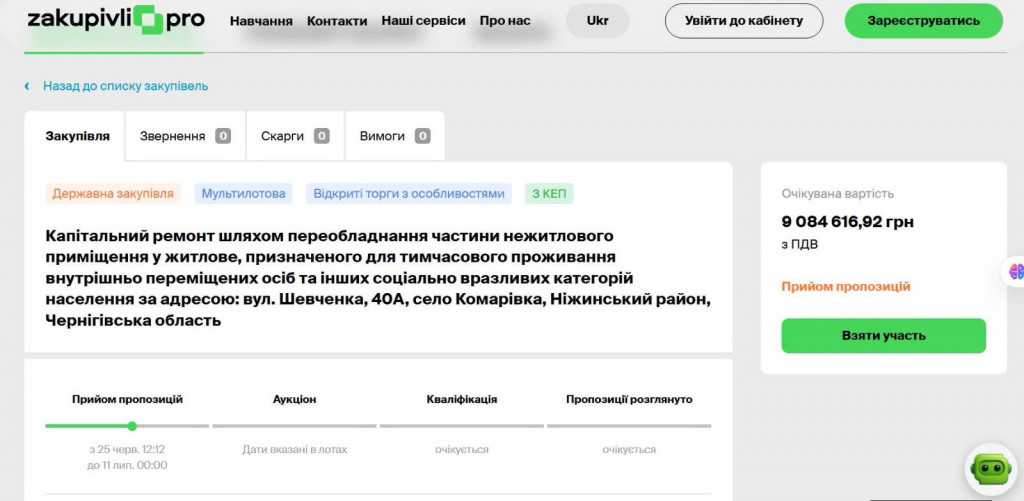
Task: Click the green progress dot on timeline
Action: pos(132,426)
